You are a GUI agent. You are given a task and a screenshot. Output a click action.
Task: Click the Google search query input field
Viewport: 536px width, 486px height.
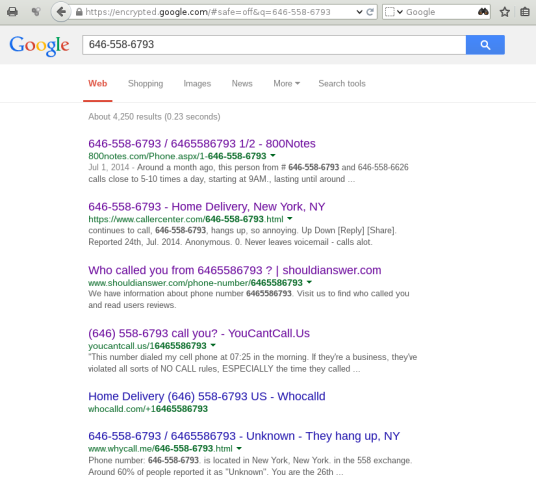[x=274, y=44]
